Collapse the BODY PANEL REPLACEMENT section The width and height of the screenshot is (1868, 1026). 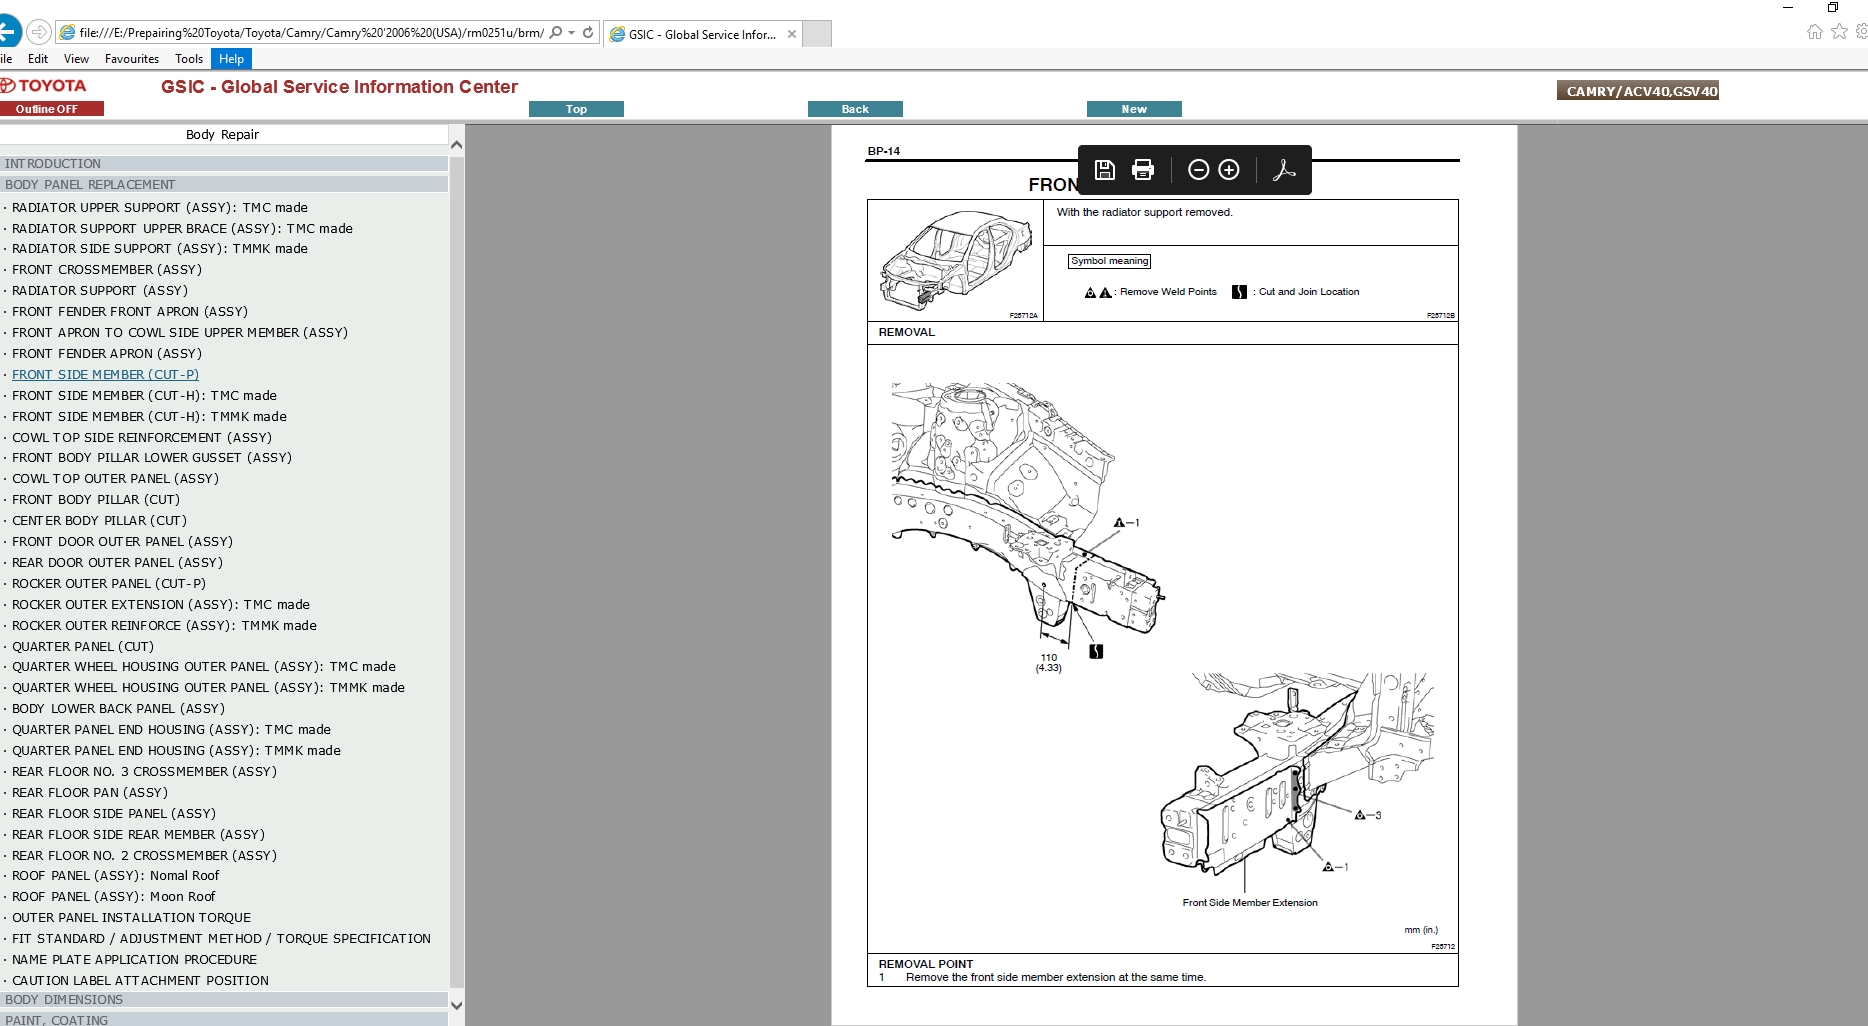(224, 184)
